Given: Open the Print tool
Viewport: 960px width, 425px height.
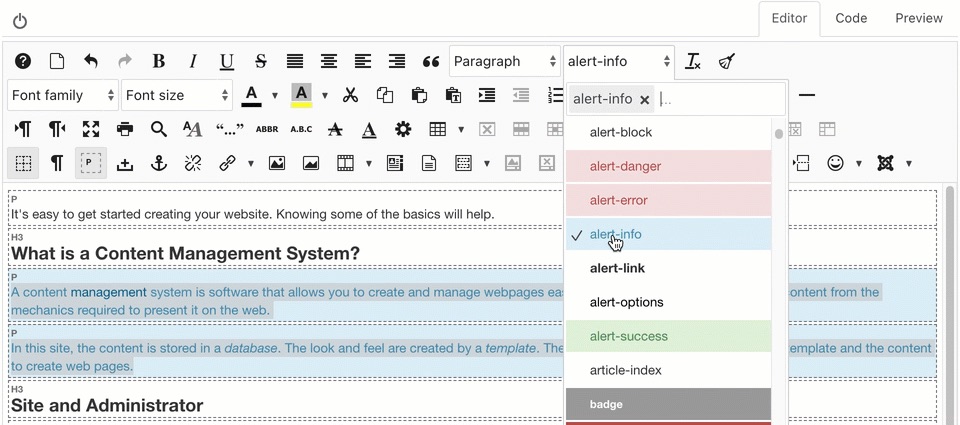Looking at the screenshot, I should point(125,129).
